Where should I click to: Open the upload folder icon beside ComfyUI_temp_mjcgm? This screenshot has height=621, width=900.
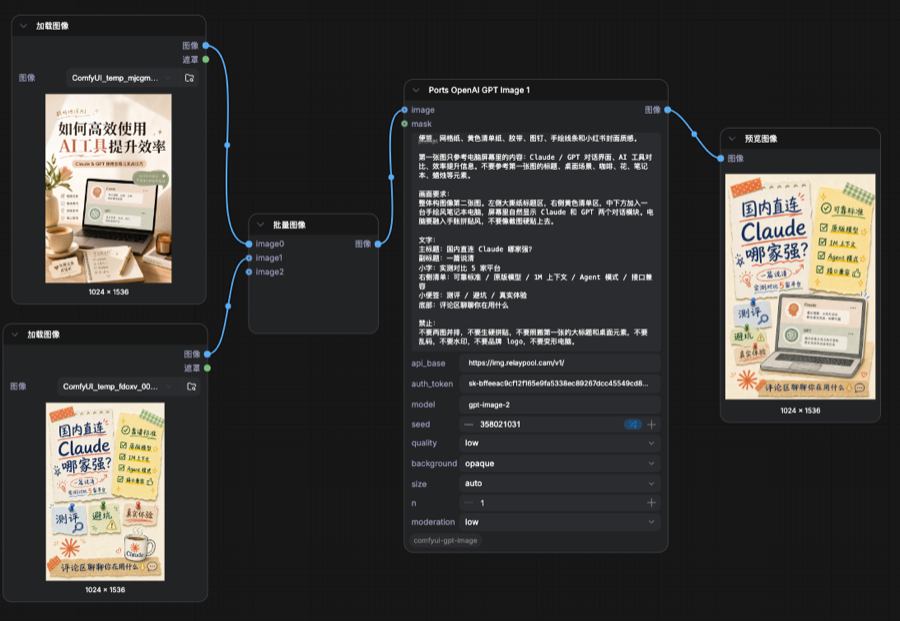(189, 78)
